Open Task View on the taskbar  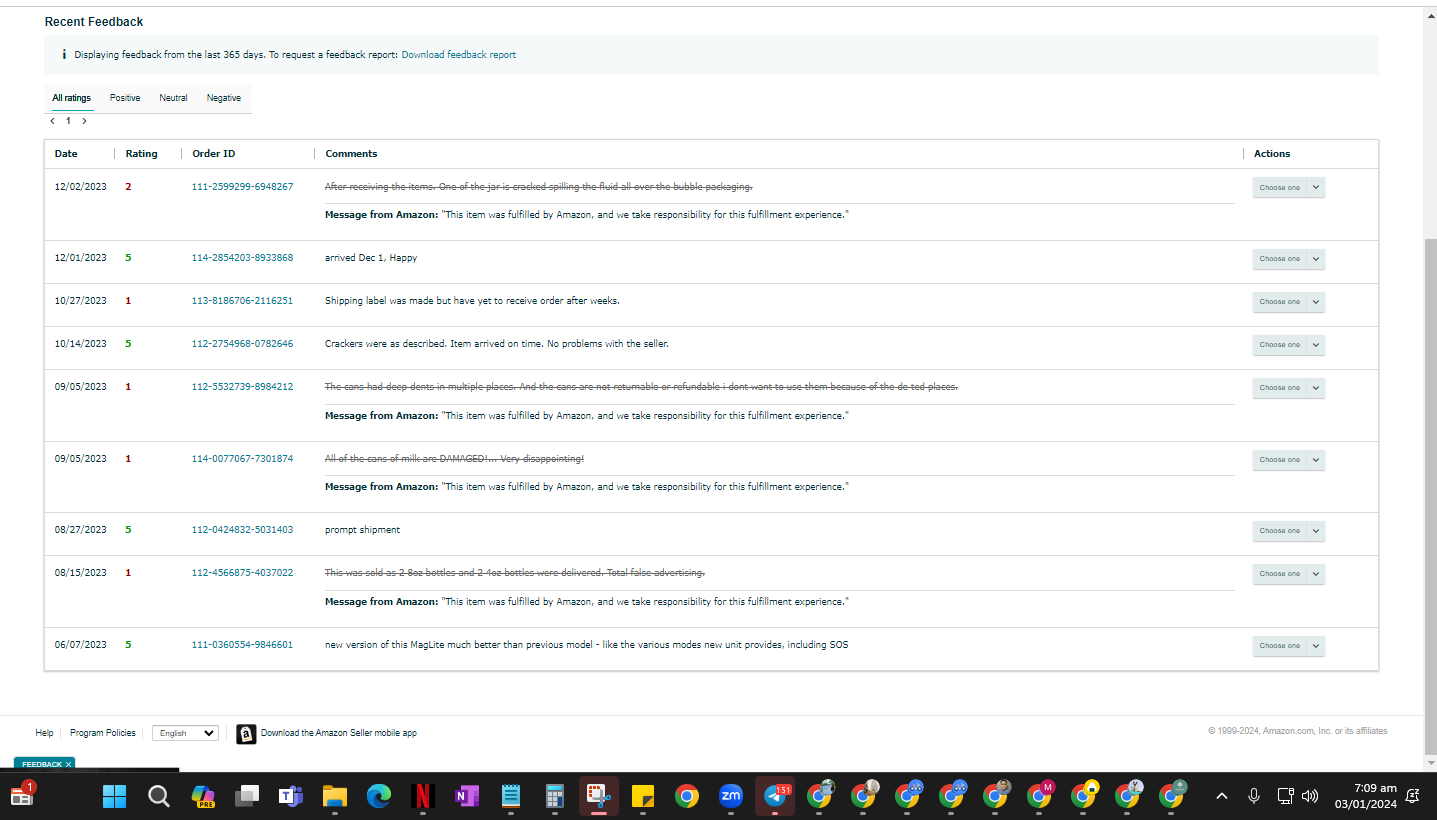pos(247,796)
